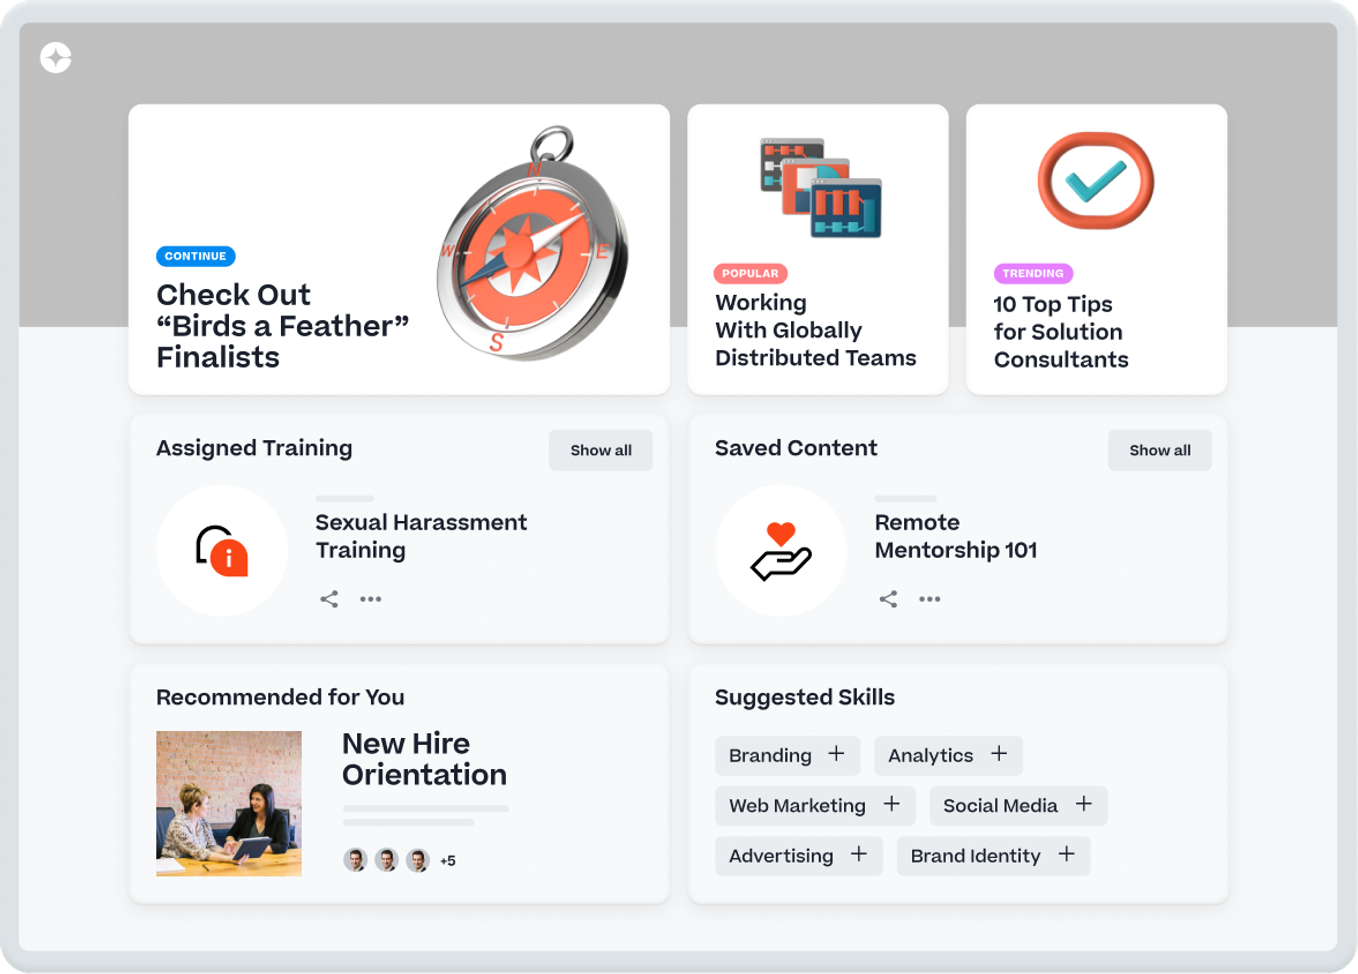
Task: Show all Assigned Training items
Action: point(601,450)
